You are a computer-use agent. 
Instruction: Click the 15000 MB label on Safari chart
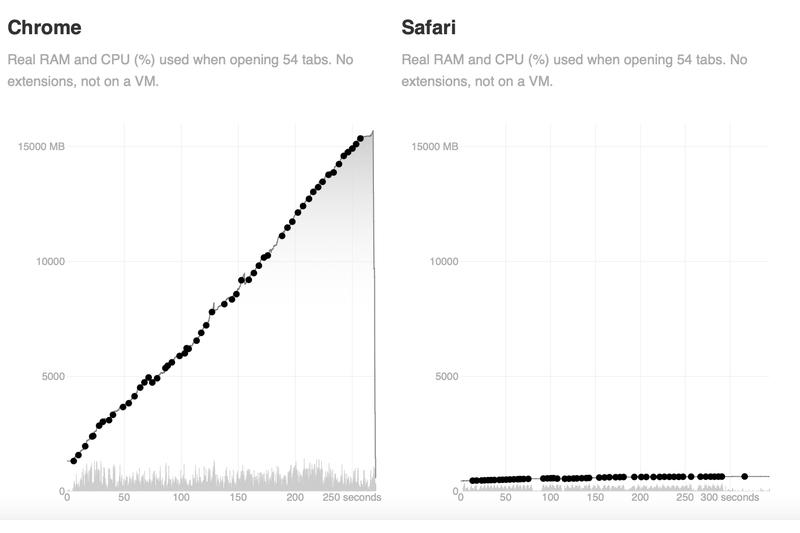tap(435, 146)
